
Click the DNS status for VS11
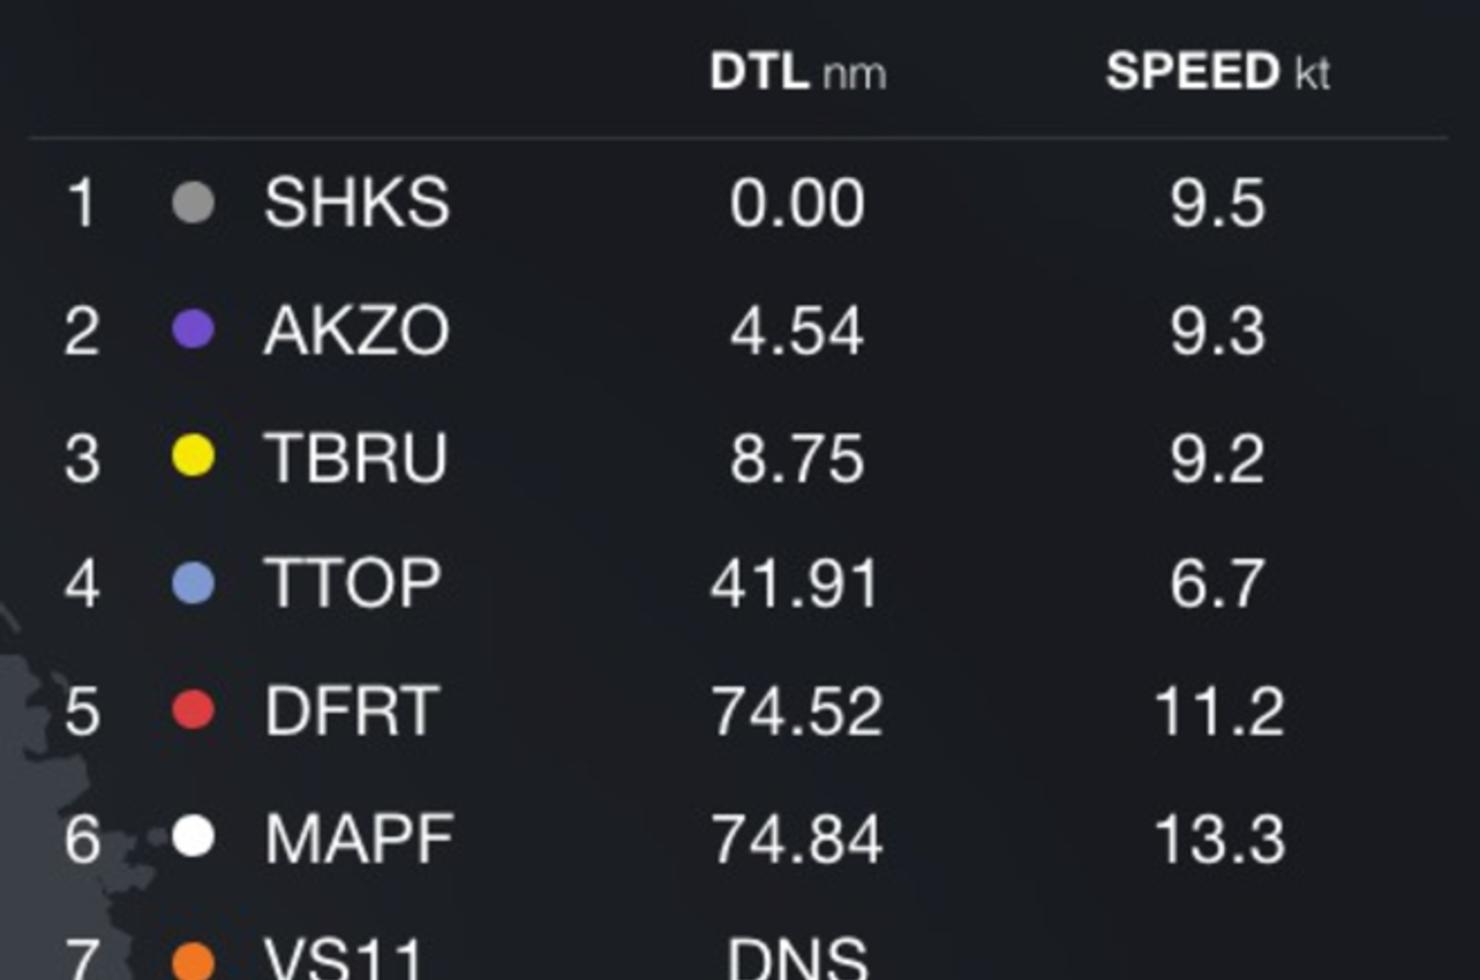pyautogui.click(x=797, y=958)
